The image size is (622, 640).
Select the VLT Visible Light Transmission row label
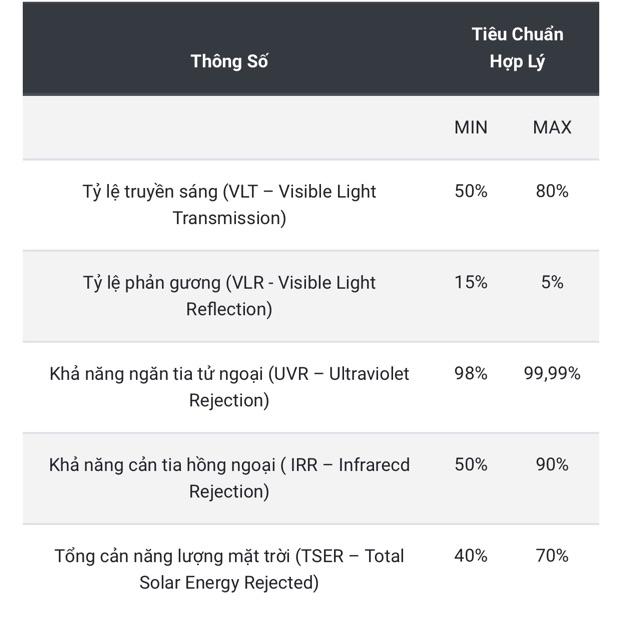[x=229, y=205]
